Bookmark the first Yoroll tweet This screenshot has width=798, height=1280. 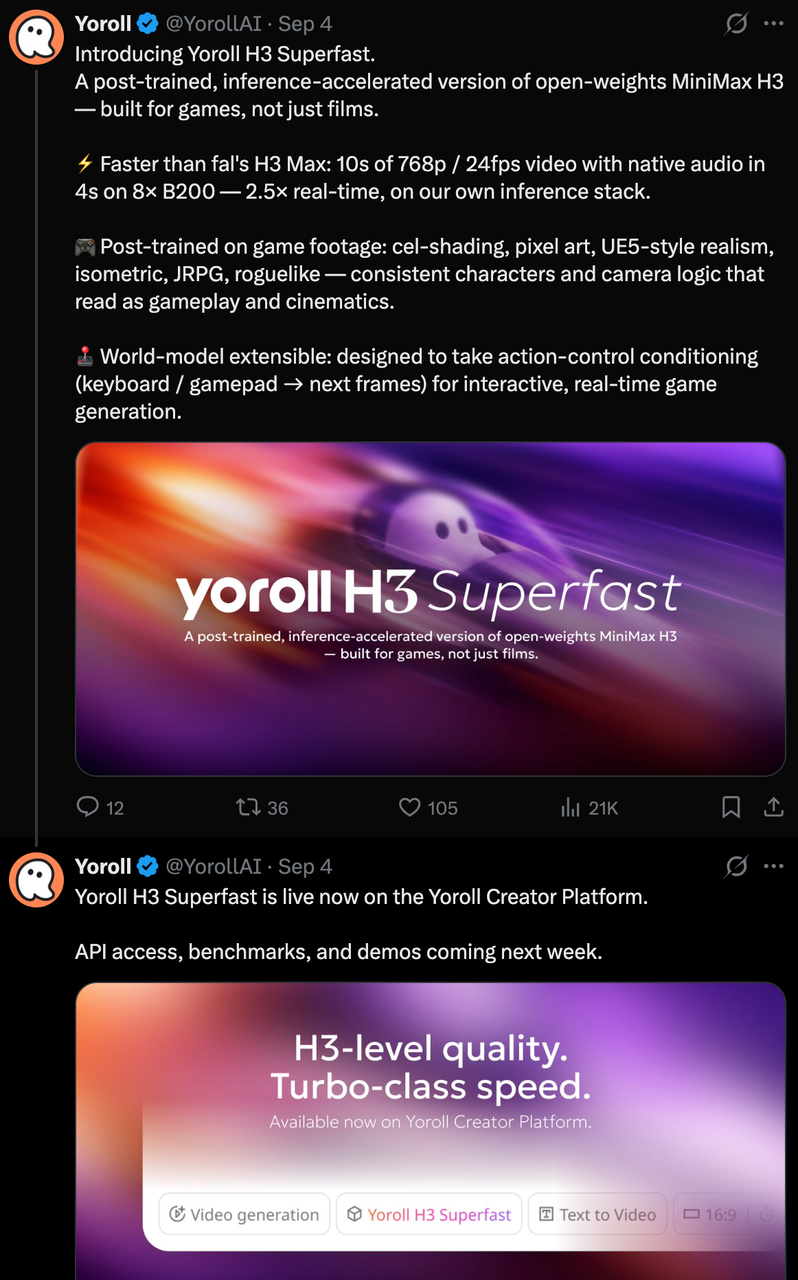(731, 808)
